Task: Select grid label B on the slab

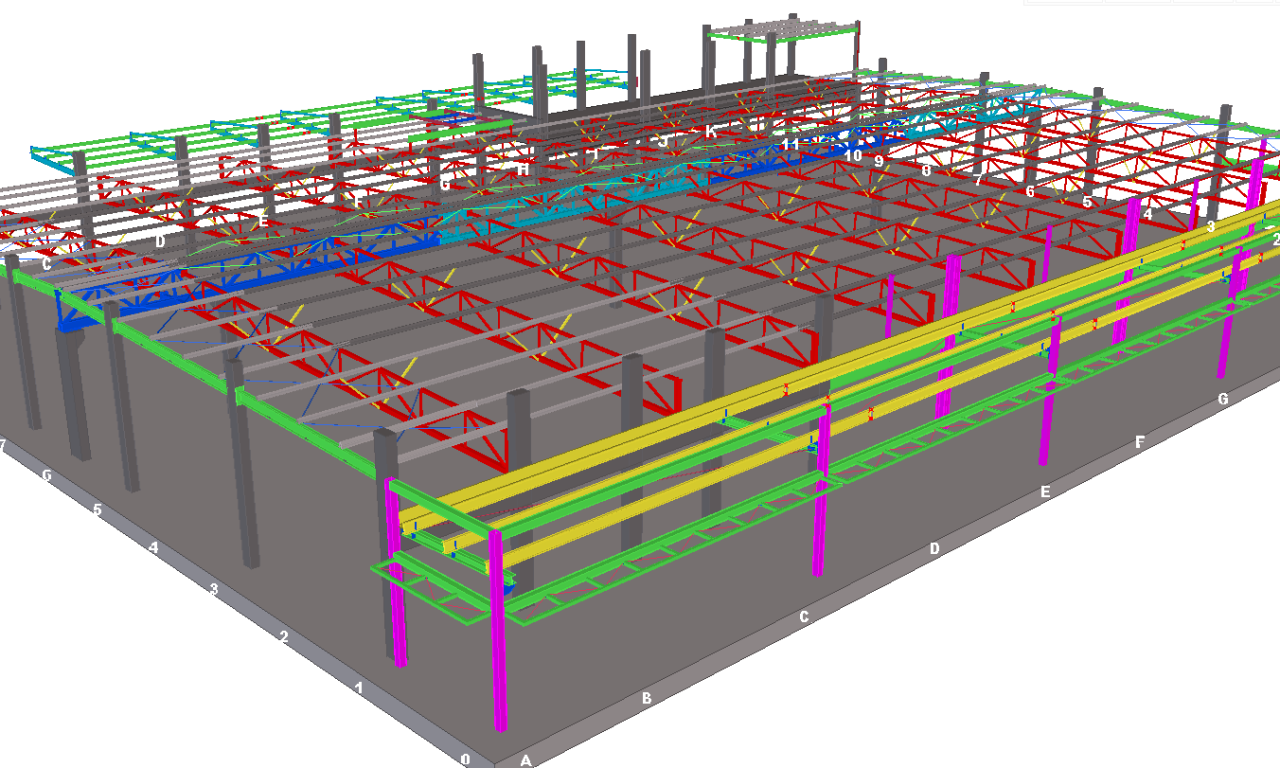Action: [646, 699]
